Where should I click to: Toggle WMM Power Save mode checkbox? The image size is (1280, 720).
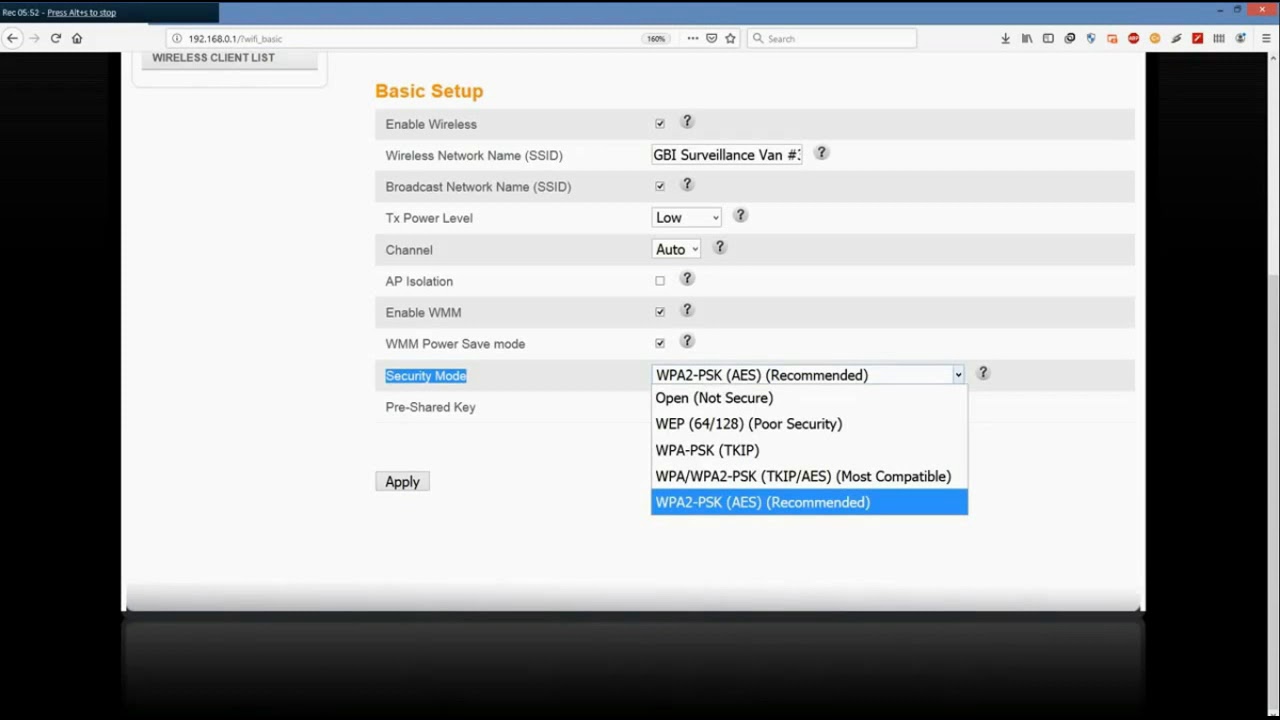[x=660, y=343]
